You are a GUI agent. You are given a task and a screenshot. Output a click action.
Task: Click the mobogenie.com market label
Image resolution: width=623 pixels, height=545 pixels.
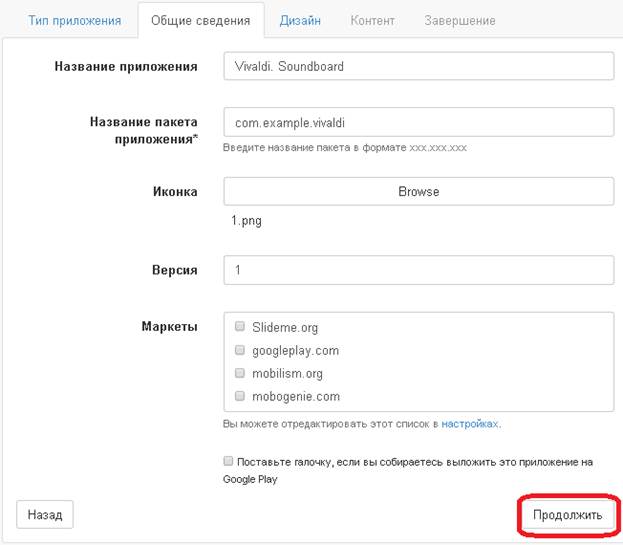pos(295,397)
